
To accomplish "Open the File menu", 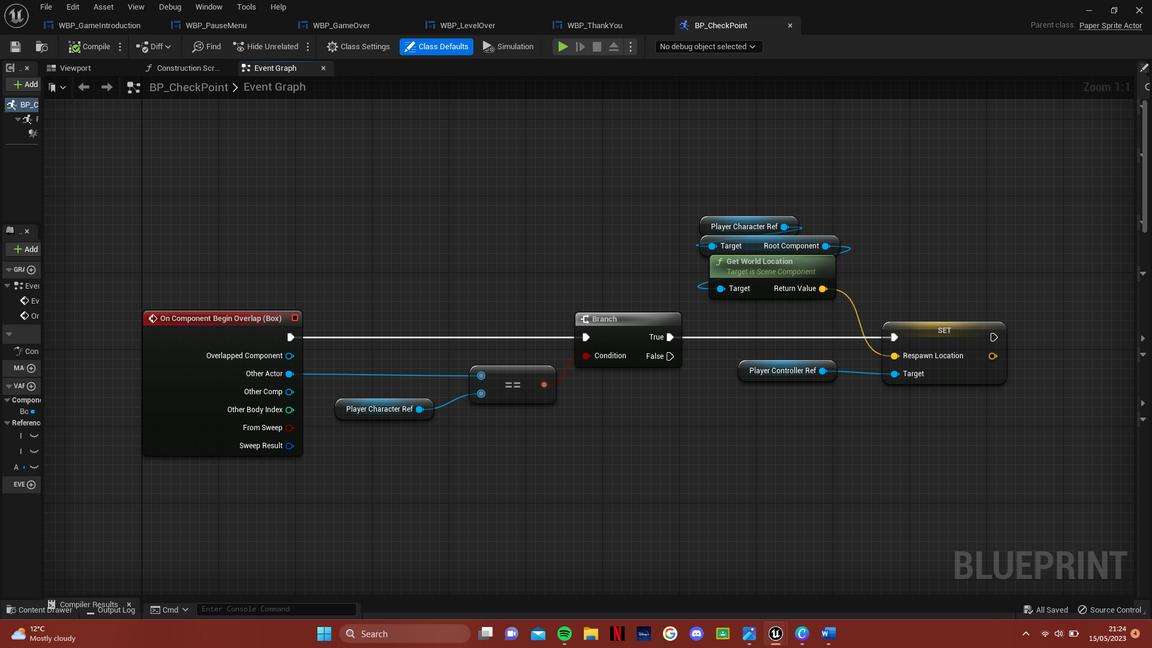I will [46, 7].
